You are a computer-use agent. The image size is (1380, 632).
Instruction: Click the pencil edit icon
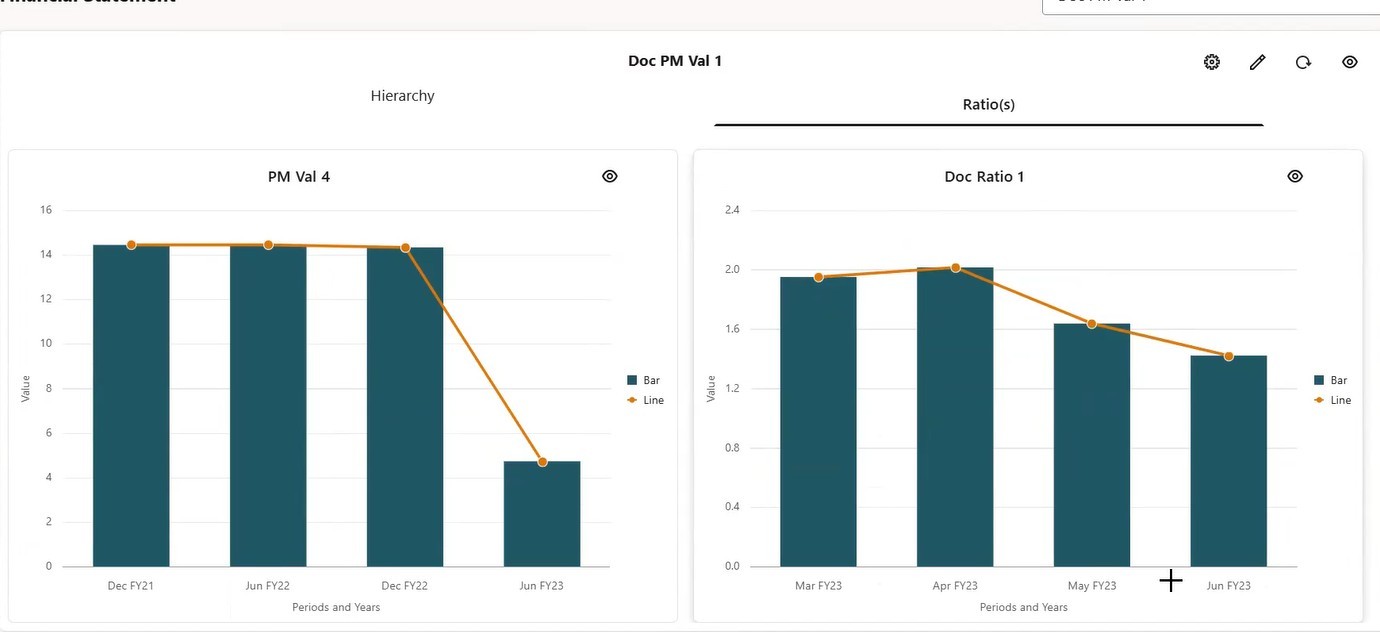[1258, 62]
